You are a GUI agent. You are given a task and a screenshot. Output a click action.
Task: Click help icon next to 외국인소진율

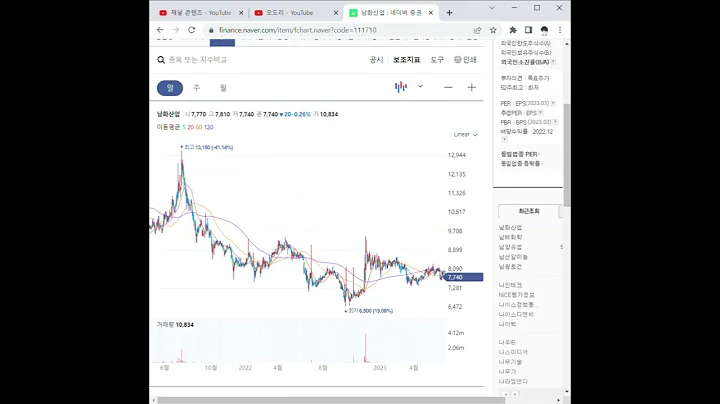553,62
